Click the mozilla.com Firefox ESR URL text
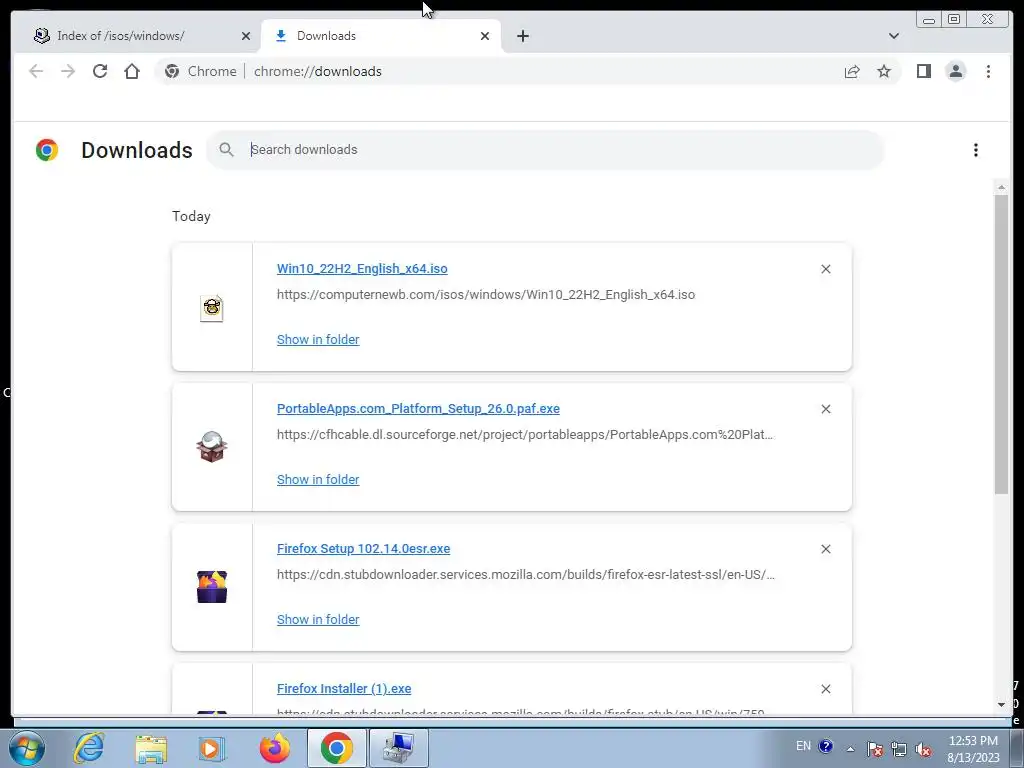 (x=526, y=575)
